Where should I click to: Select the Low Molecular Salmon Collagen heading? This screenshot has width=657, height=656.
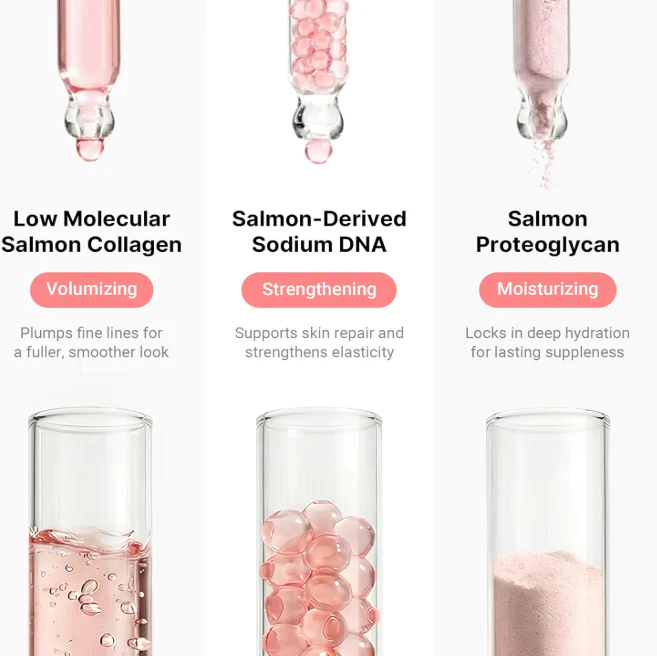point(91,232)
